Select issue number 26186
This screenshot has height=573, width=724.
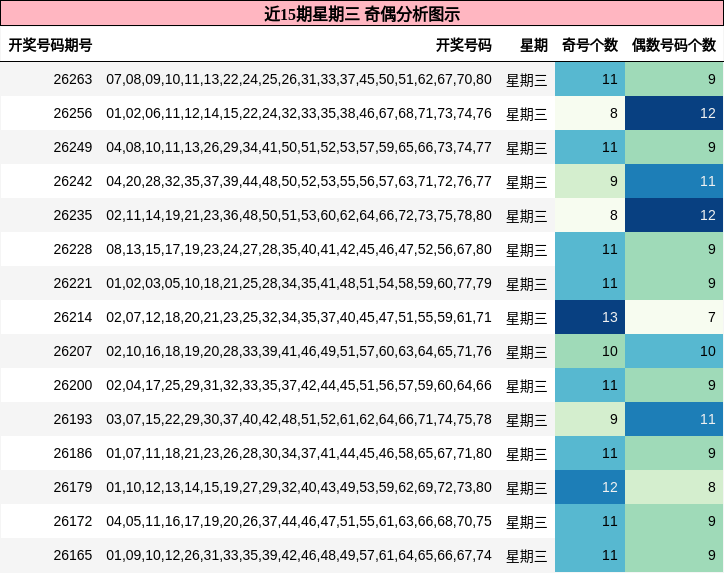pyautogui.click(x=72, y=453)
